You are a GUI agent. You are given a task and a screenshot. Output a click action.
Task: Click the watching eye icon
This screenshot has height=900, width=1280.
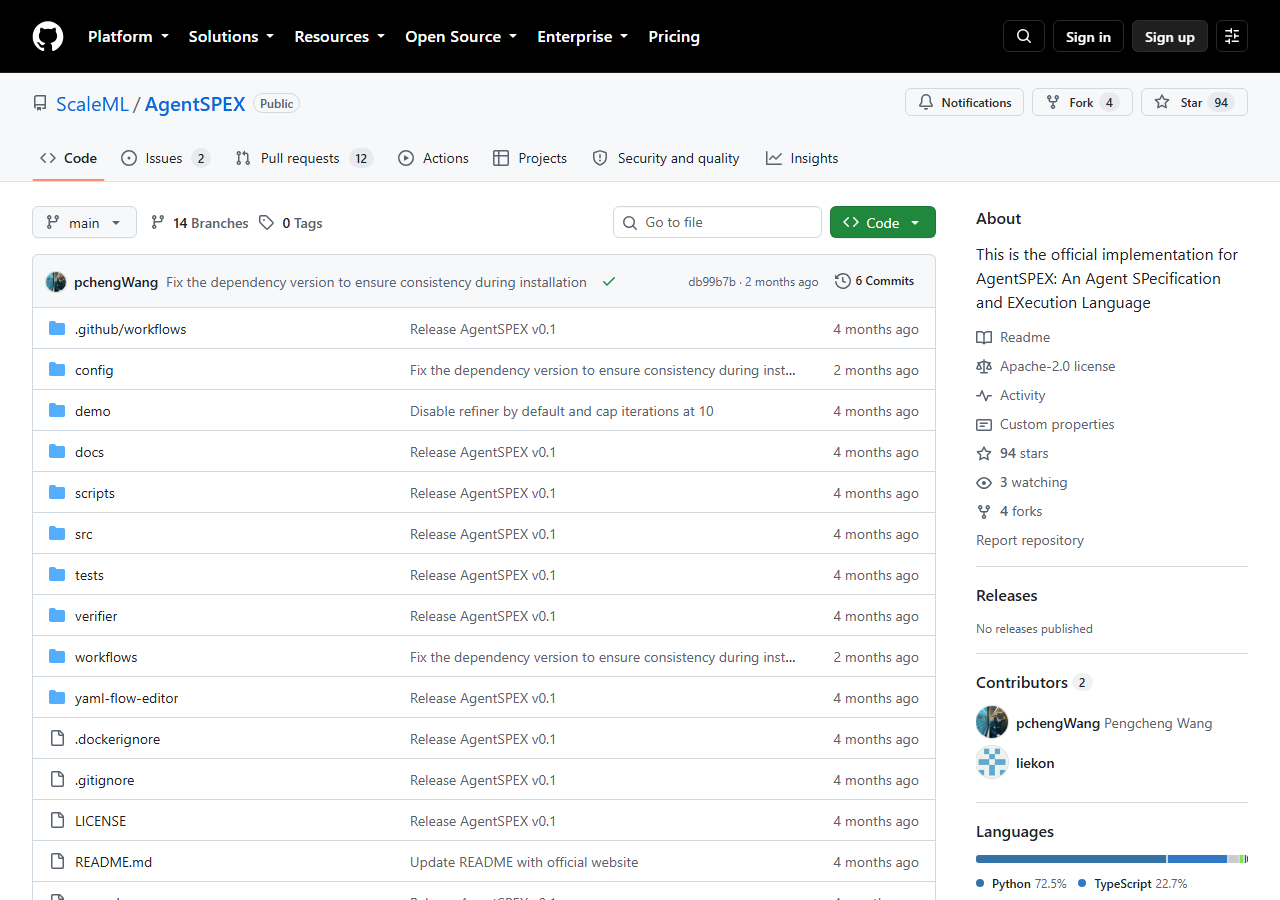tap(984, 482)
